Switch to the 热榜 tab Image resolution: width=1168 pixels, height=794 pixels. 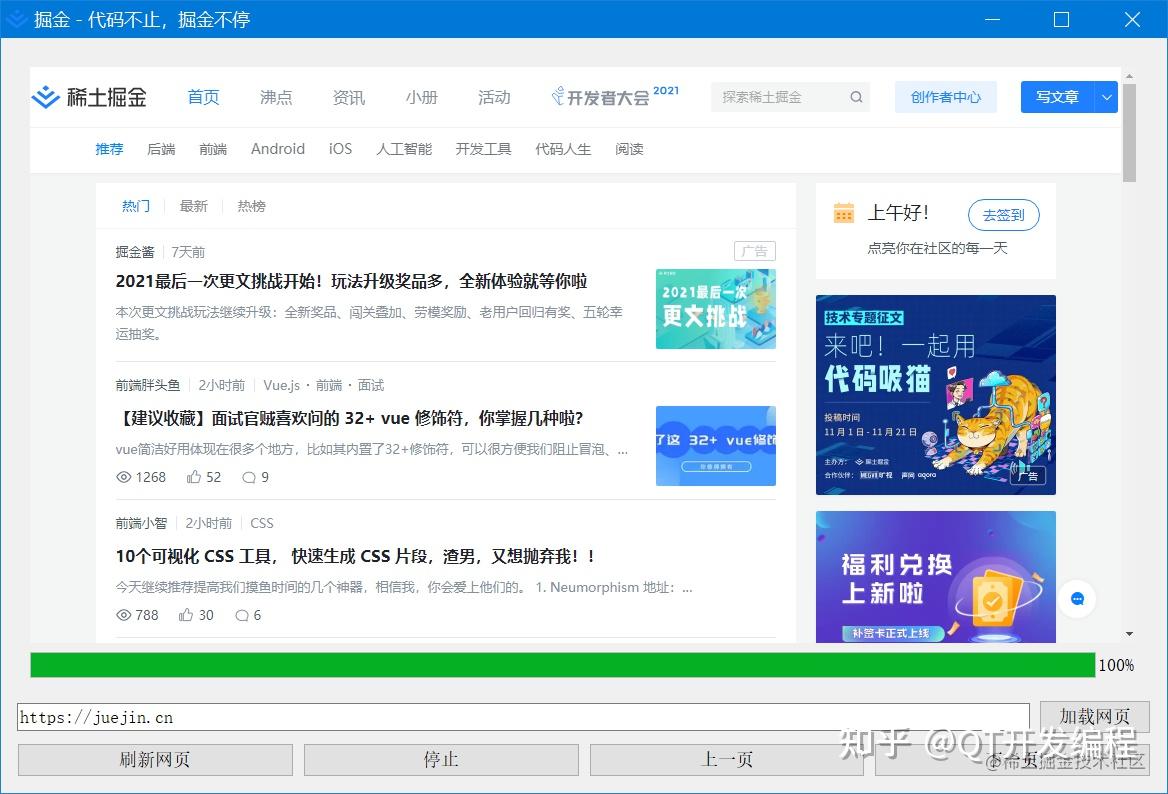click(251, 206)
